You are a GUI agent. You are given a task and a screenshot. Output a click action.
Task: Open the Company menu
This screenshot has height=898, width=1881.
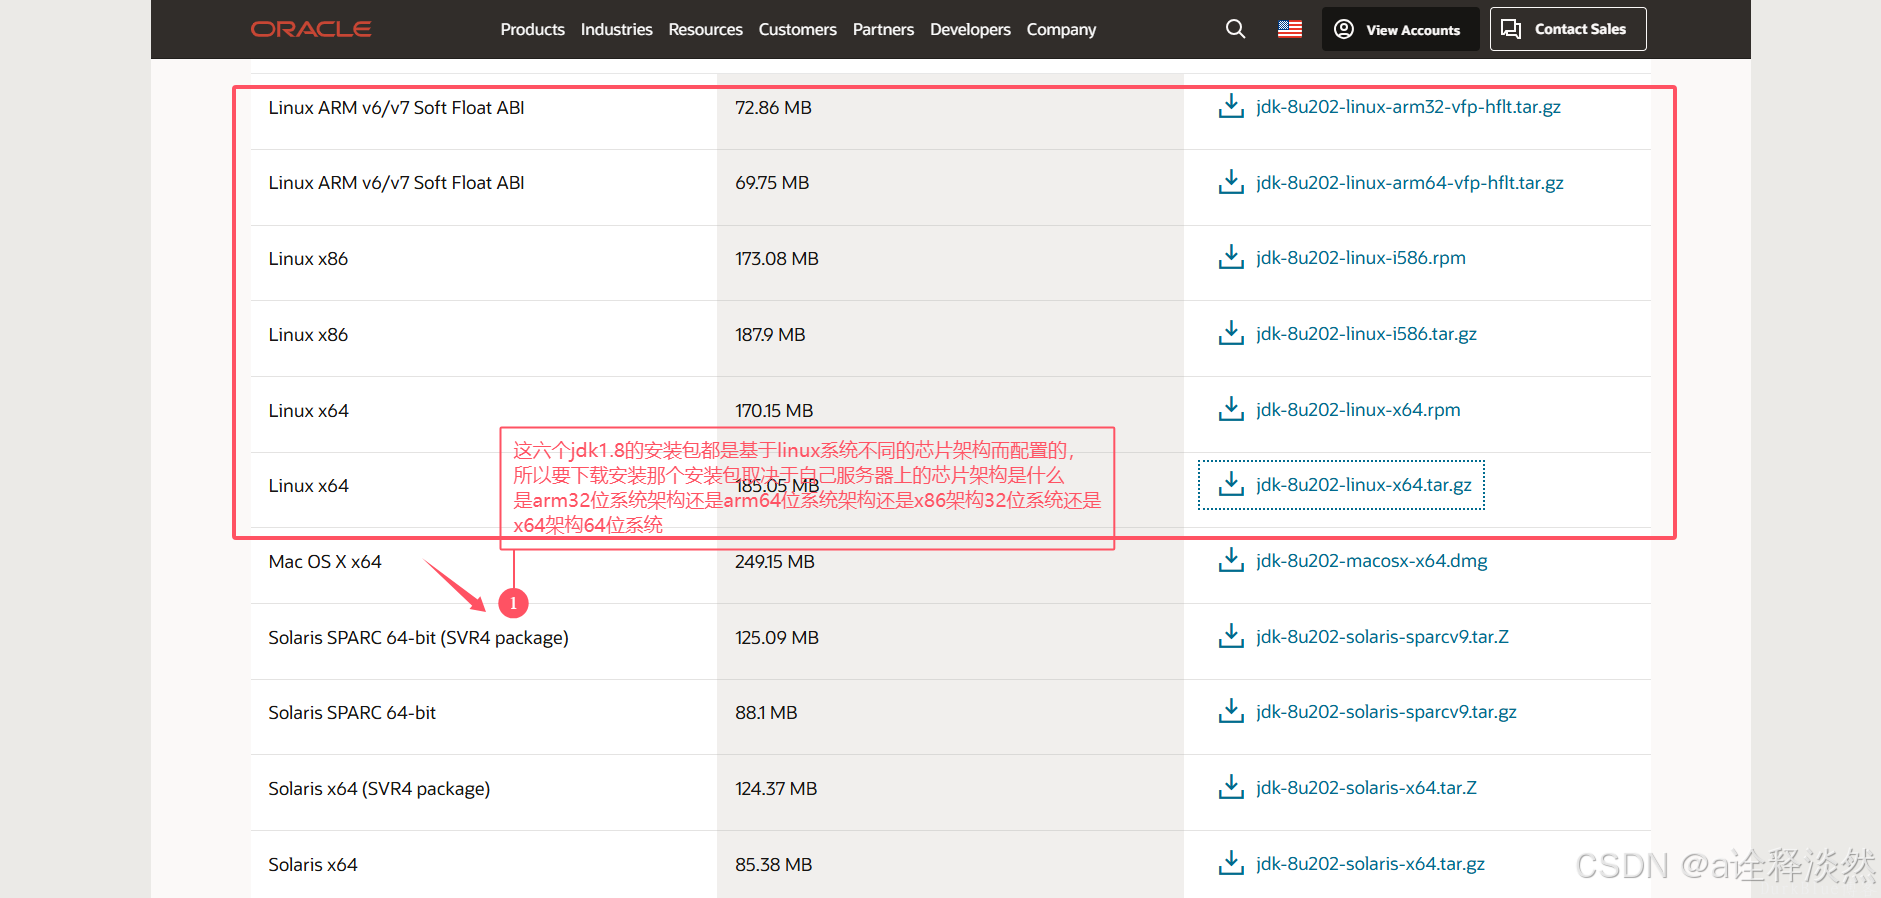(x=1061, y=30)
